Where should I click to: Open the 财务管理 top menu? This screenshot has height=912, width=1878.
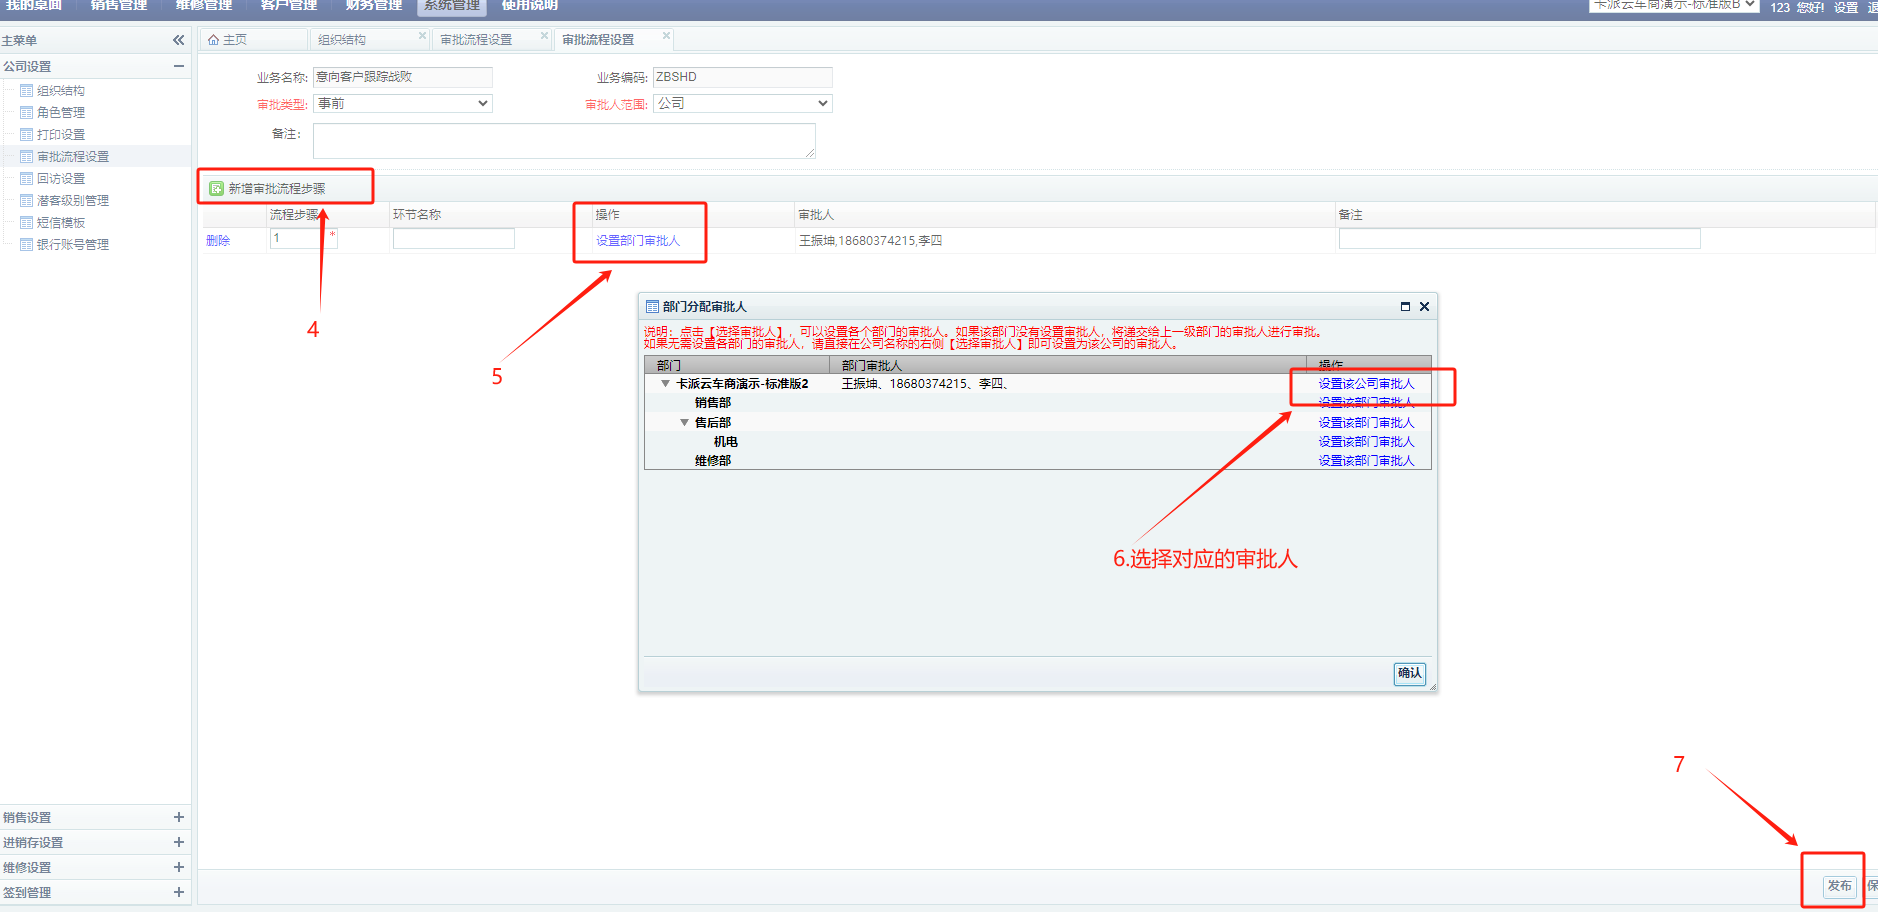(x=373, y=6)
